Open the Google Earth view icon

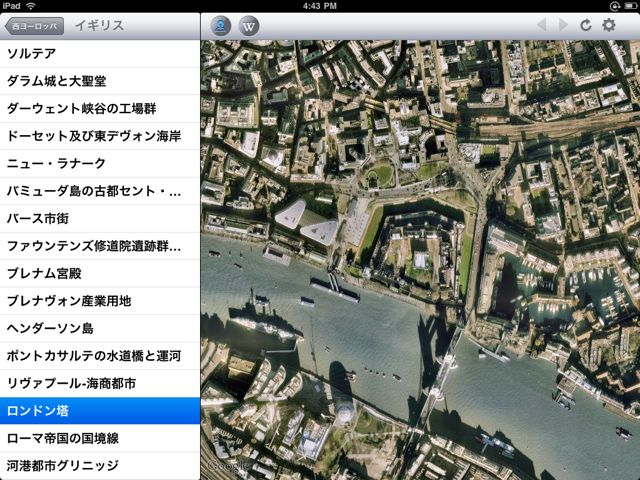[221, 26]
